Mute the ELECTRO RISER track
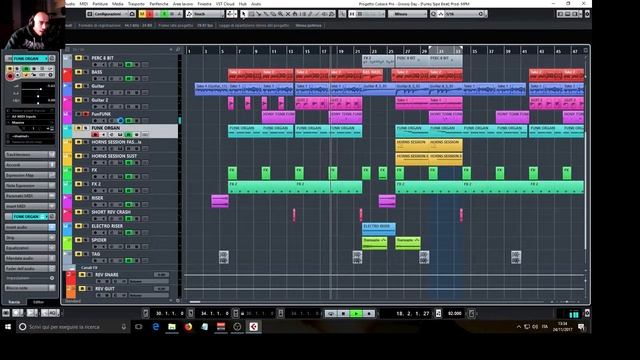The image size is (640, 360). pos(78,226)
